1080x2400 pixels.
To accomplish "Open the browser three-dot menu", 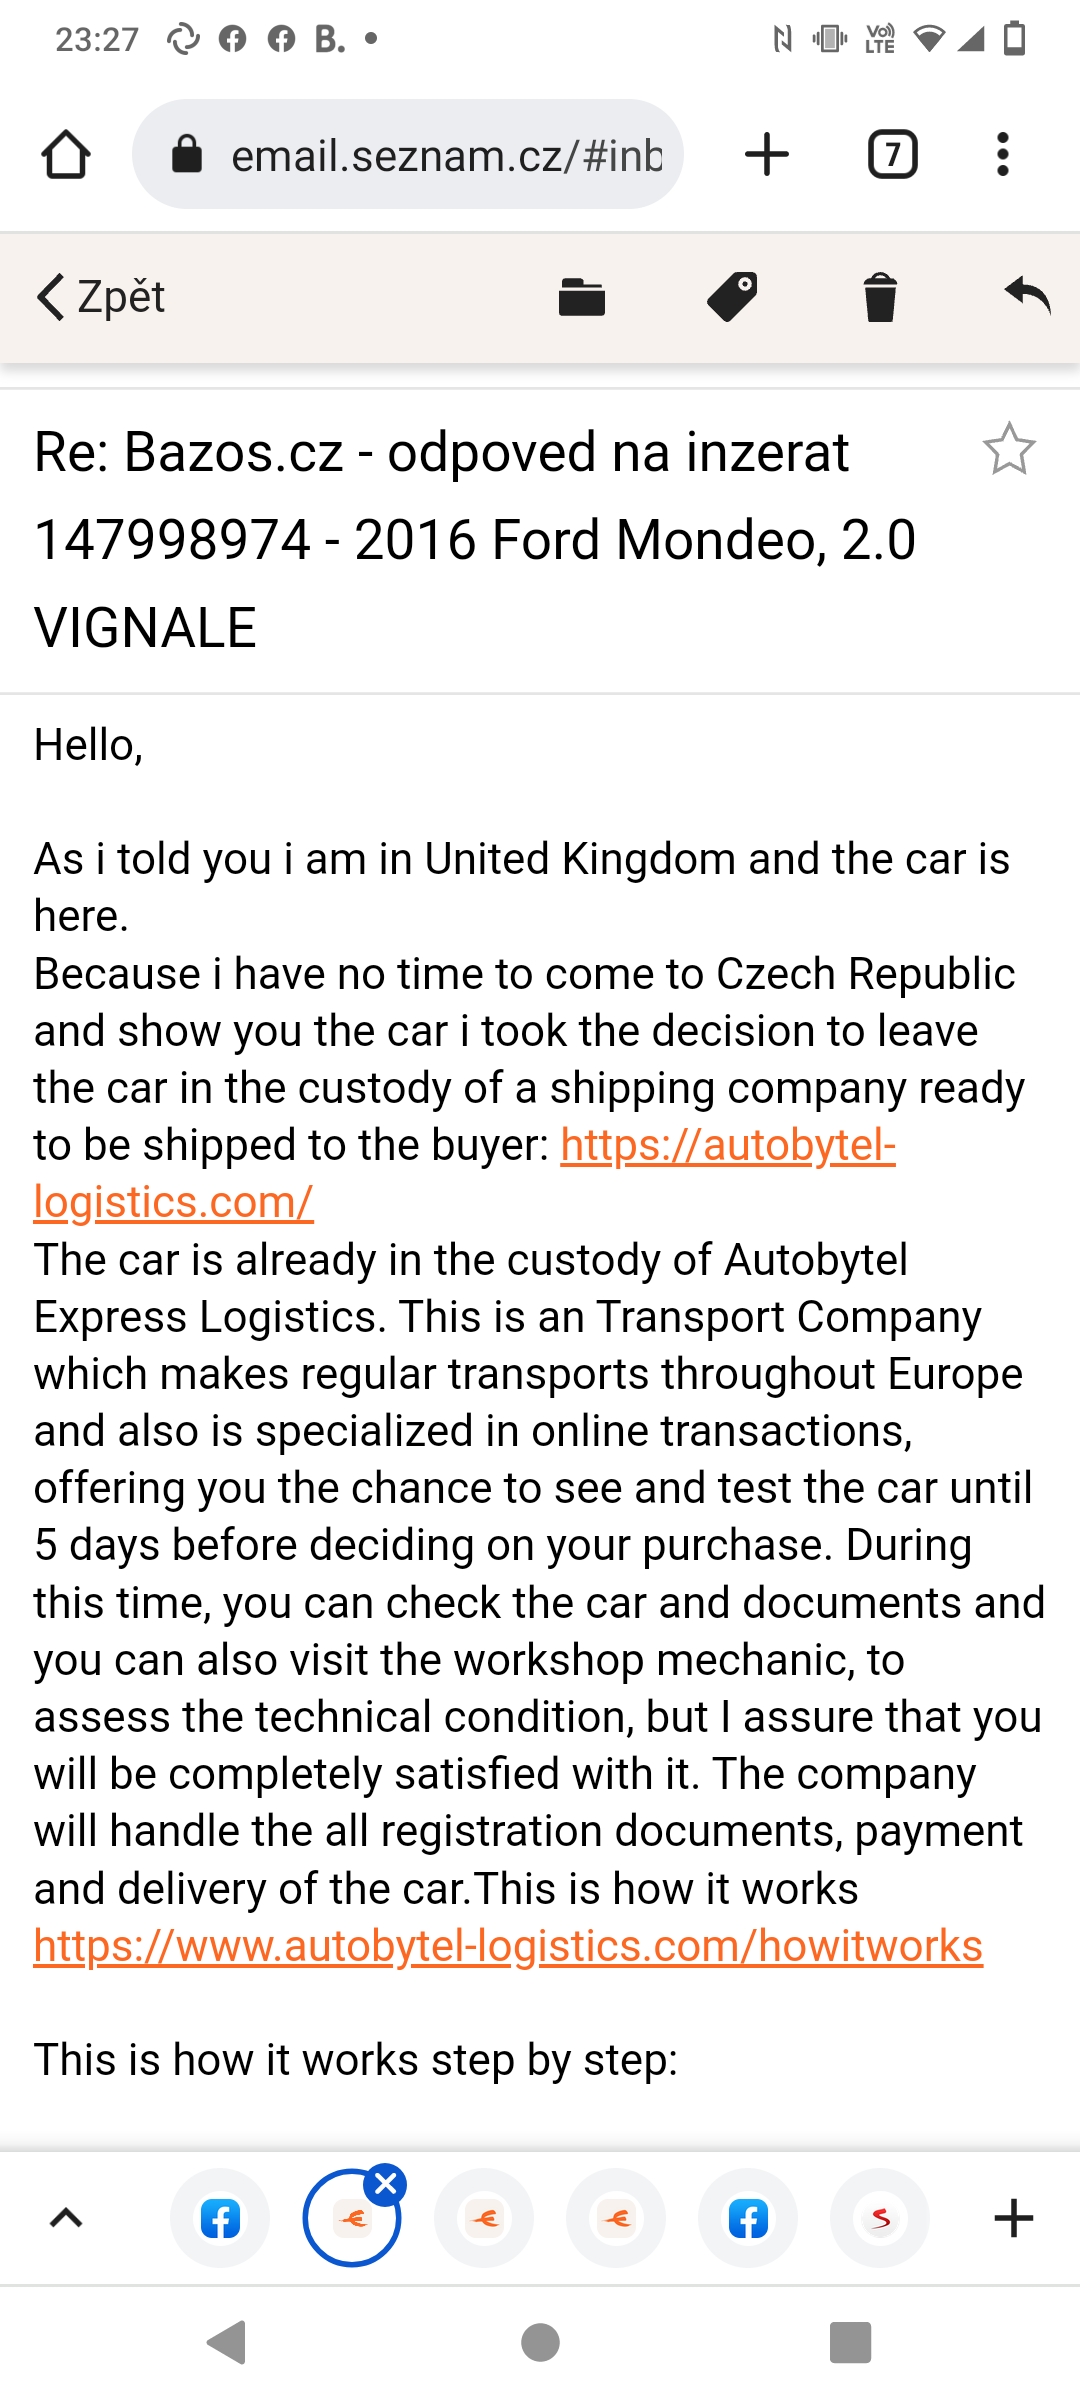I will [x=1002, y=155].
